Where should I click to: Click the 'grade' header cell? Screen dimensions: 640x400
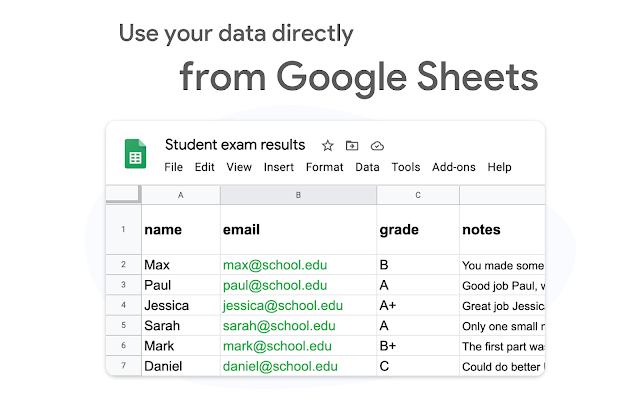pyautogui.click(x=418, y=229)
